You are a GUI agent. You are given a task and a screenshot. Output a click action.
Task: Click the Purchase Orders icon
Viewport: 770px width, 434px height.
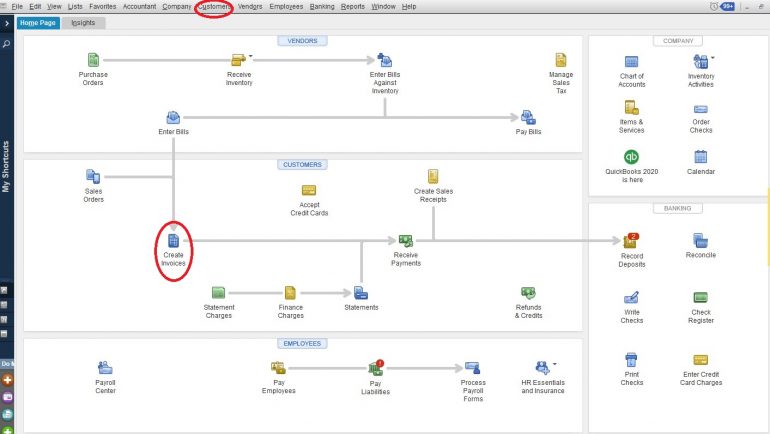tap(93, 61)
